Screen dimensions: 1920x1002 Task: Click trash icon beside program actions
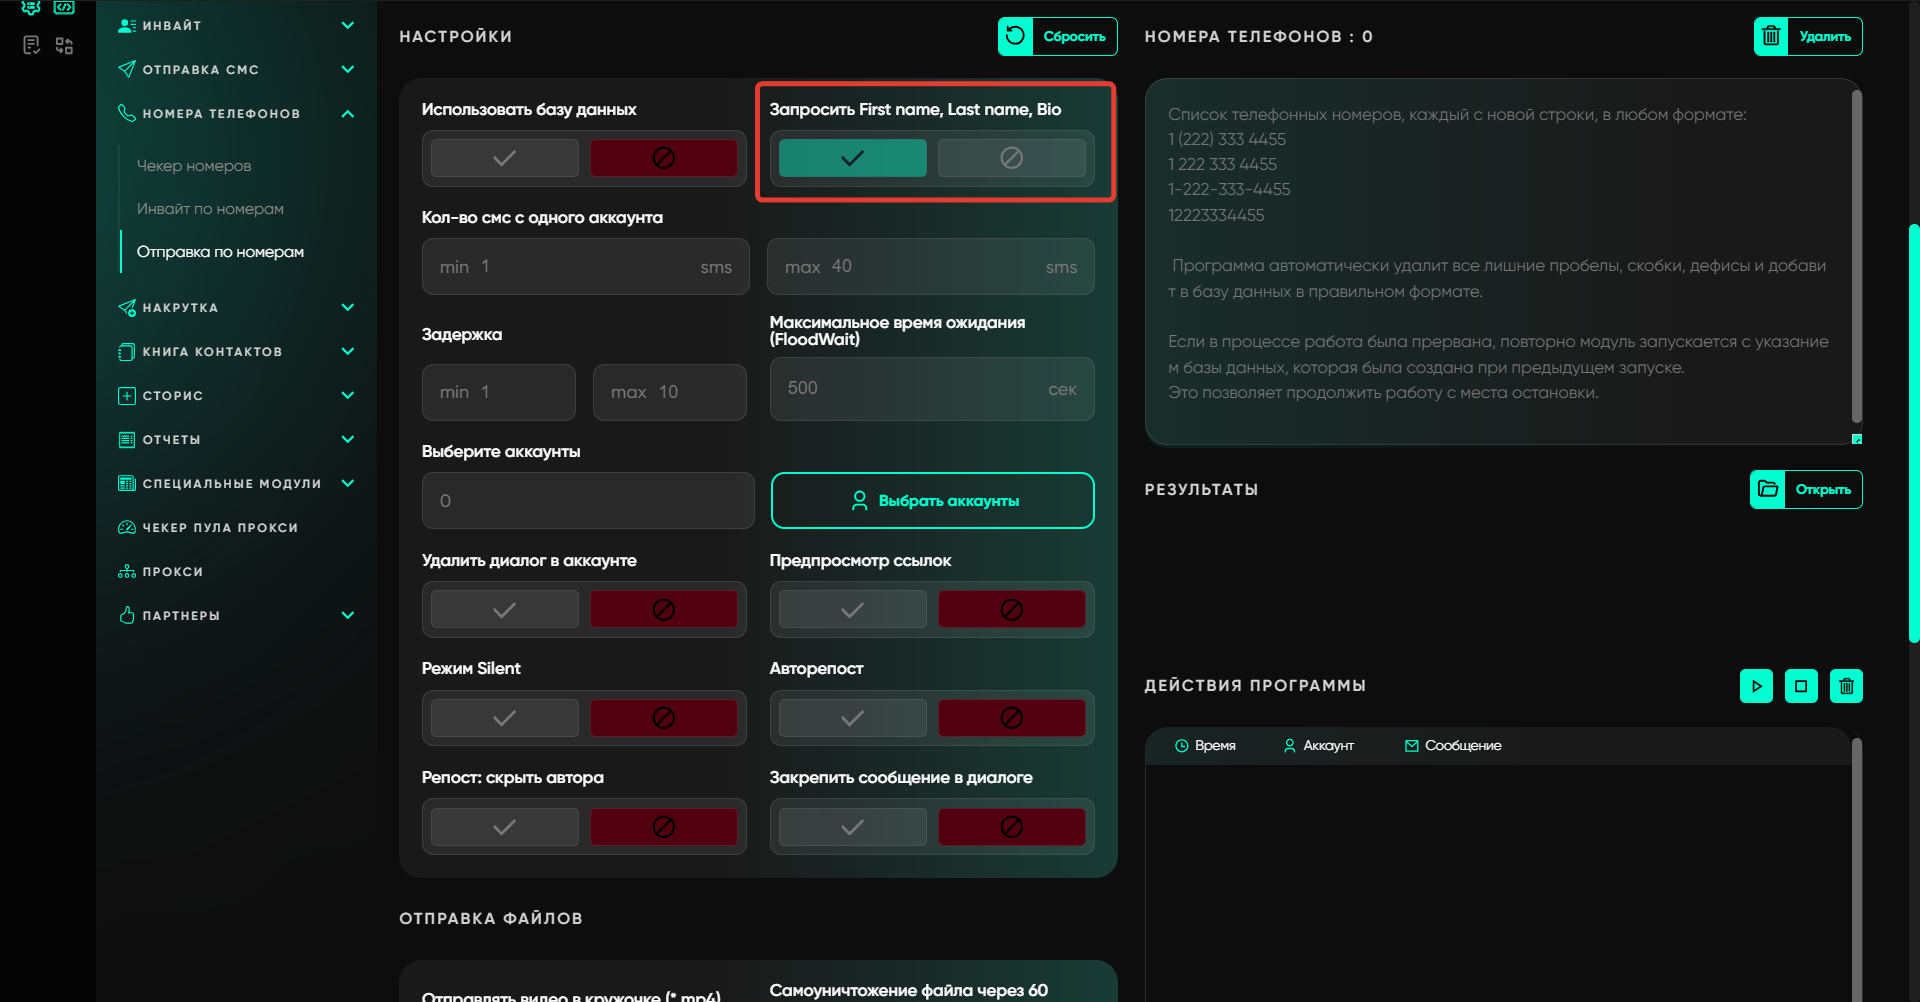tap(1846, 686)
